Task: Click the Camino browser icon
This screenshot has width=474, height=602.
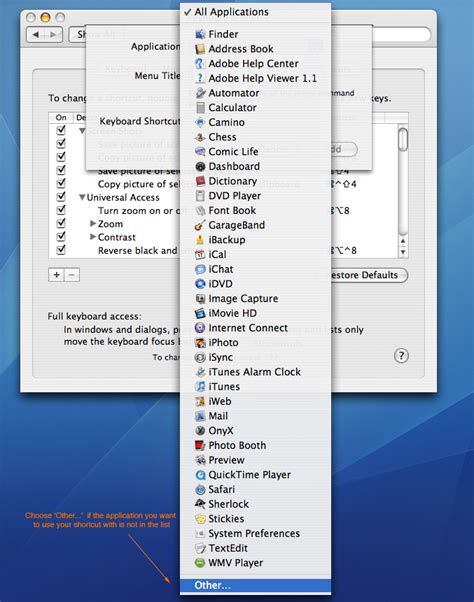Action: [200, 122]
